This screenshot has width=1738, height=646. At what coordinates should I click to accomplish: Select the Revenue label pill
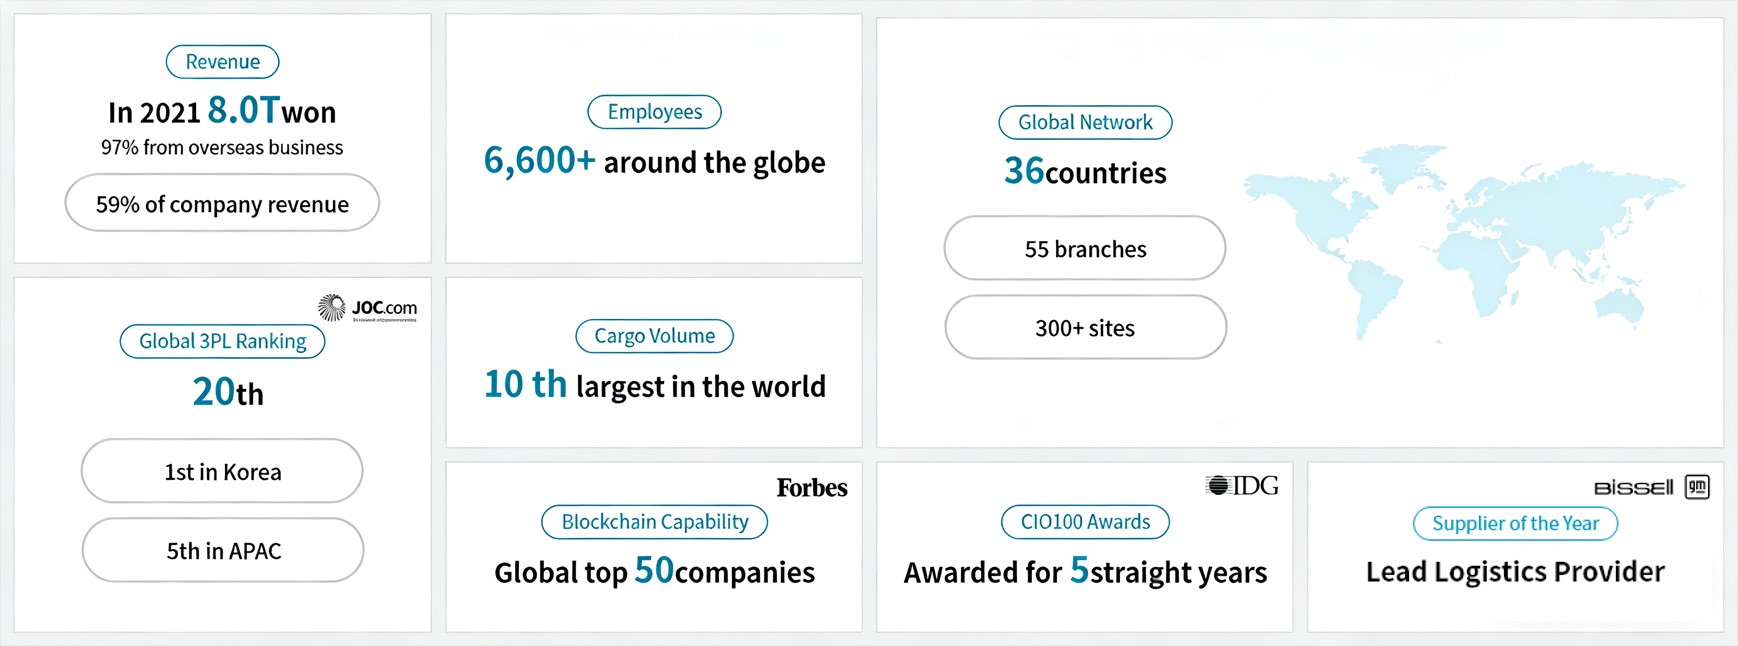(x=222, y=62)
